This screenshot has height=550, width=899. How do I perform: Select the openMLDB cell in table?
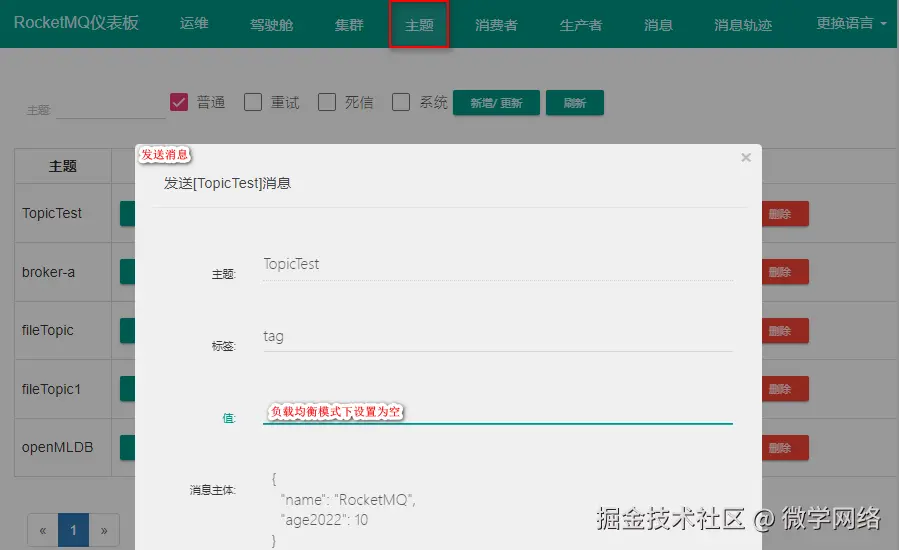[63, 447]
